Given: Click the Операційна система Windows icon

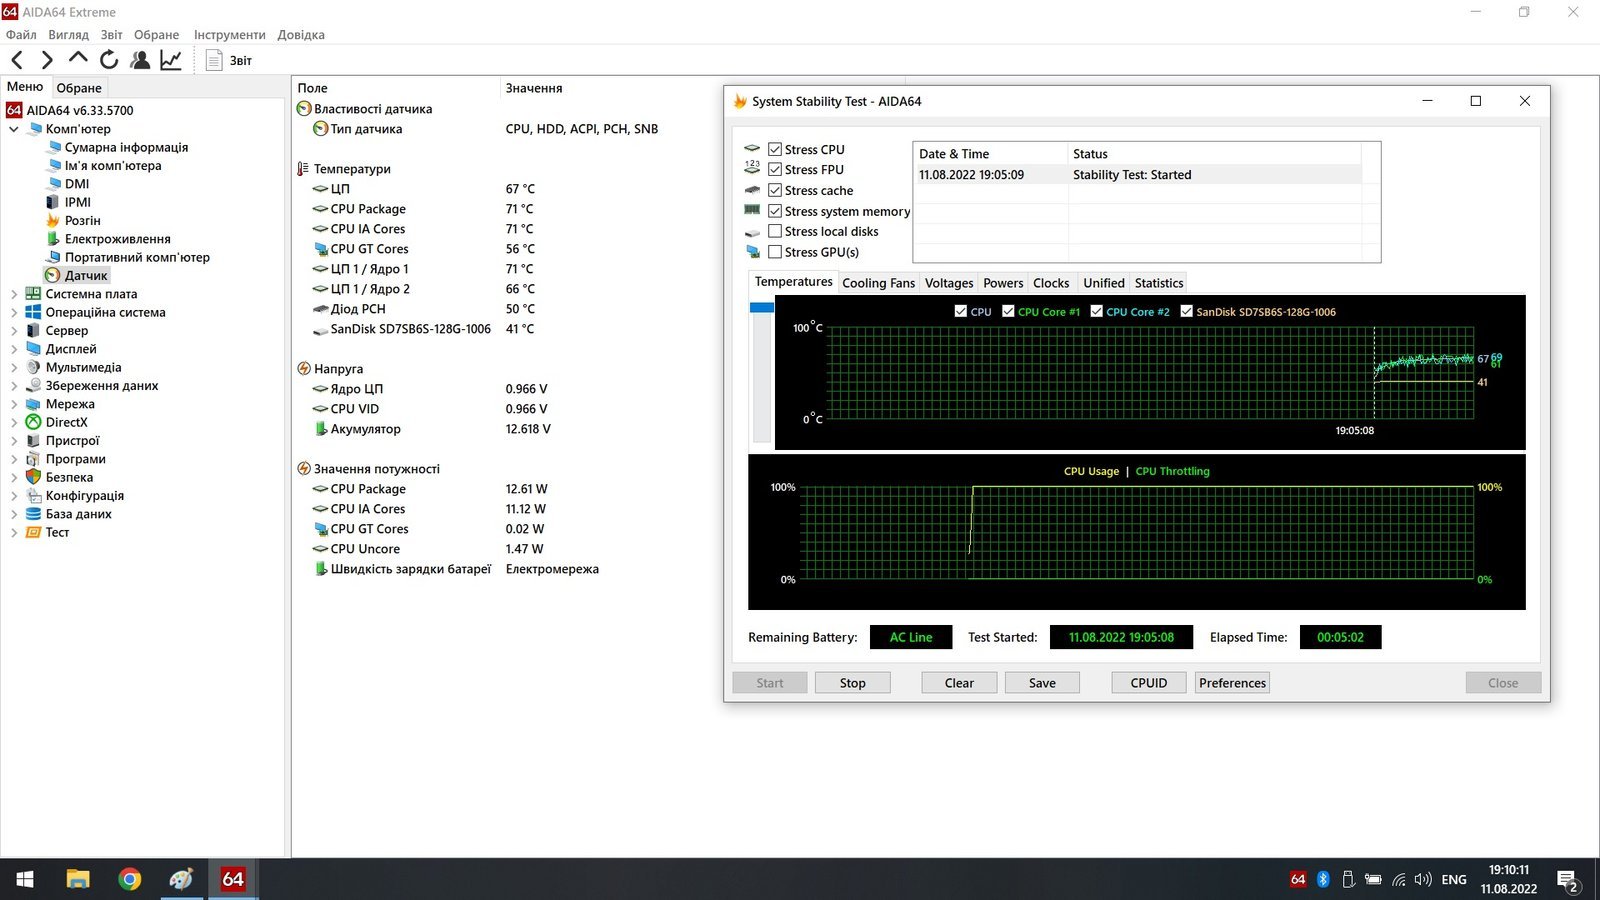Looking at the screenshot, I should click(33, 312).
